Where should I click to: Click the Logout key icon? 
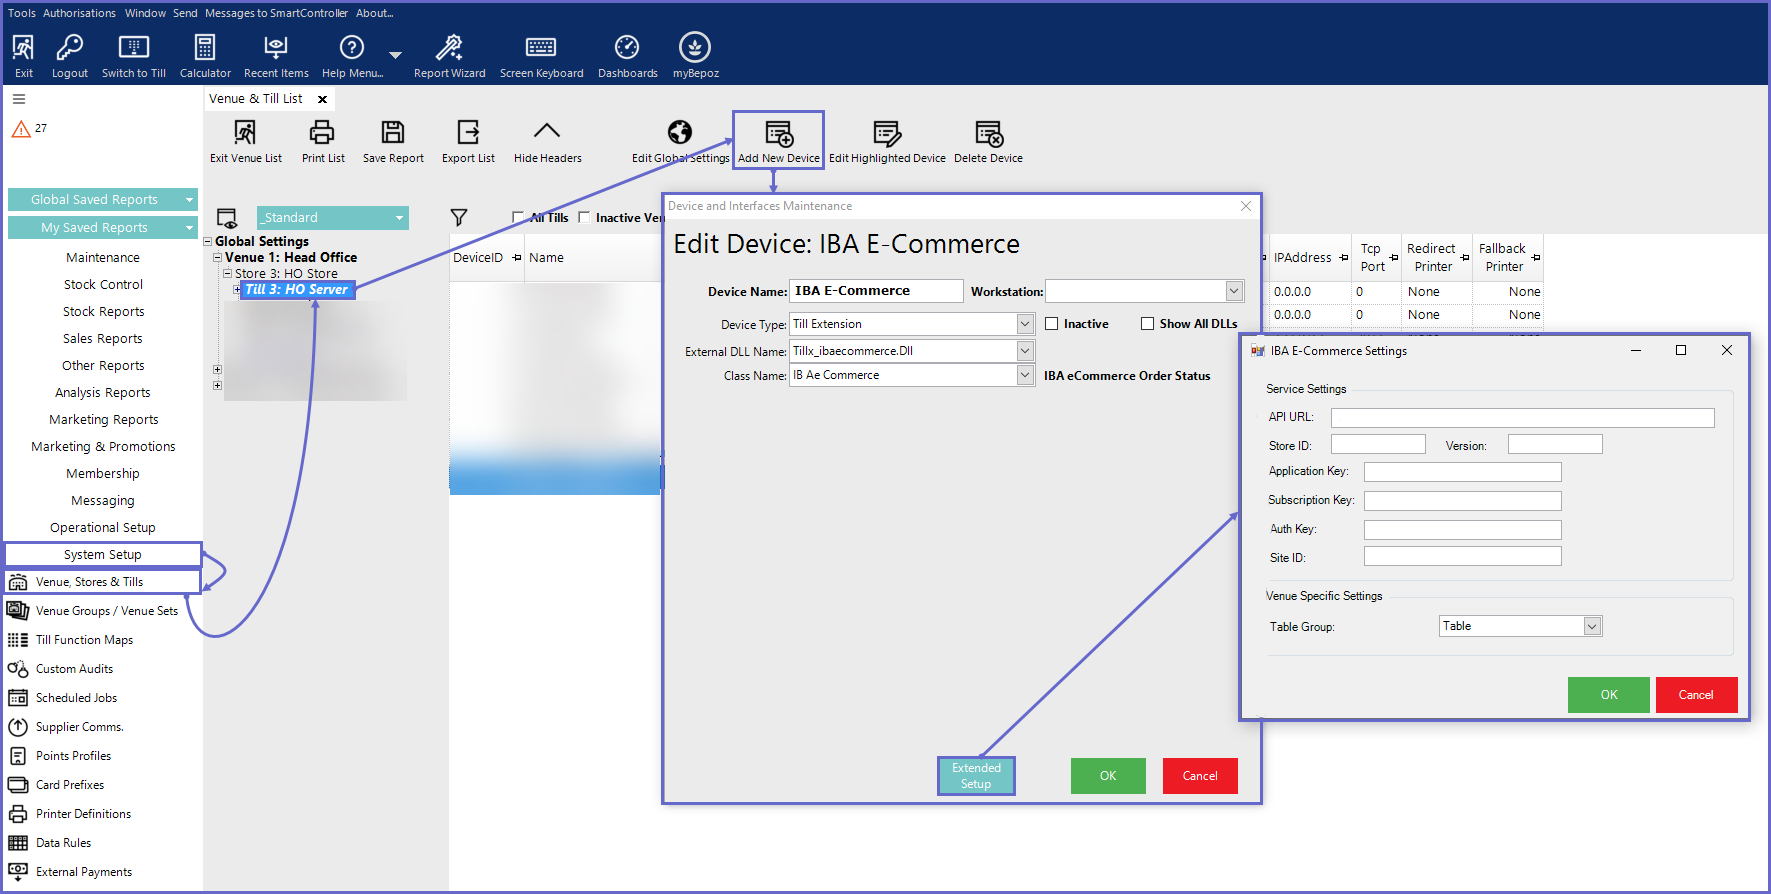tap(69, 56)
